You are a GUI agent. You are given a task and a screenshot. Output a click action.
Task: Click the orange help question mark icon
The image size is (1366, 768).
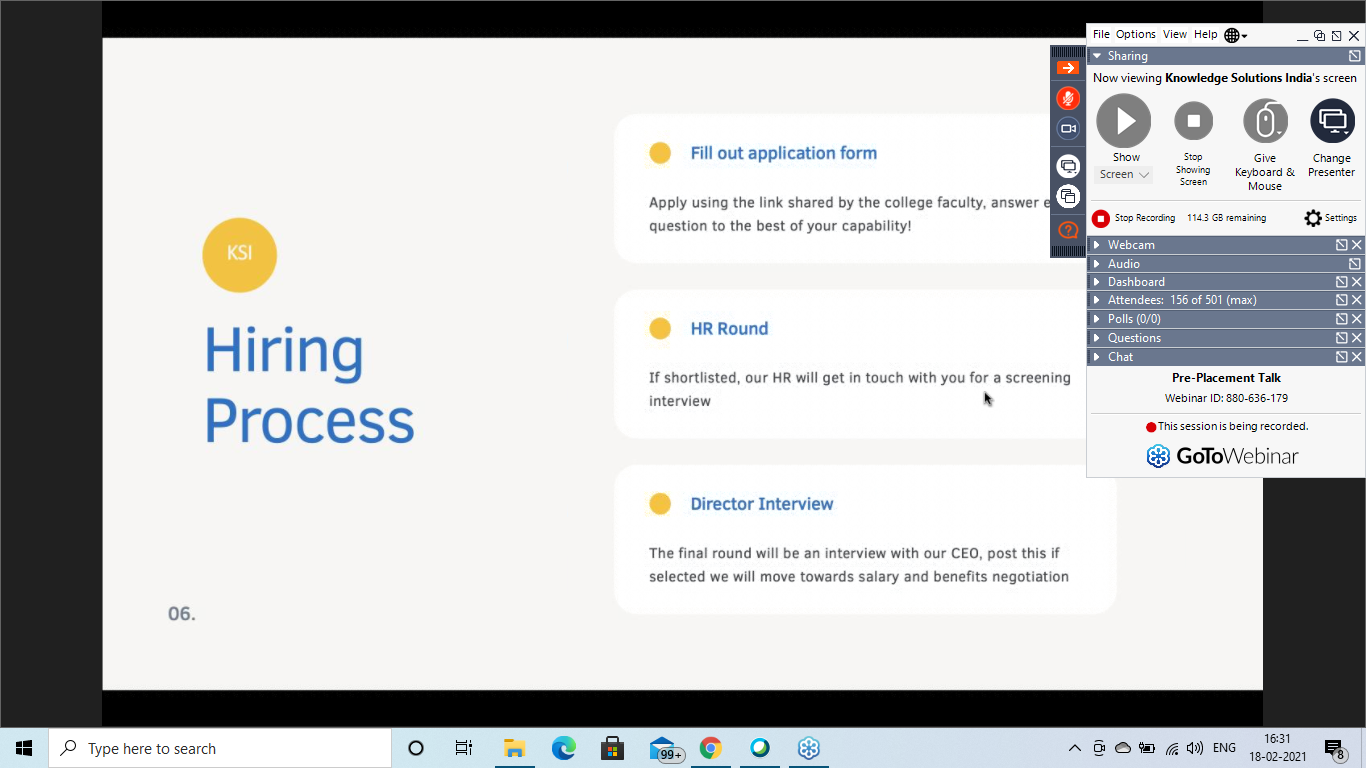coord(1068,230)
